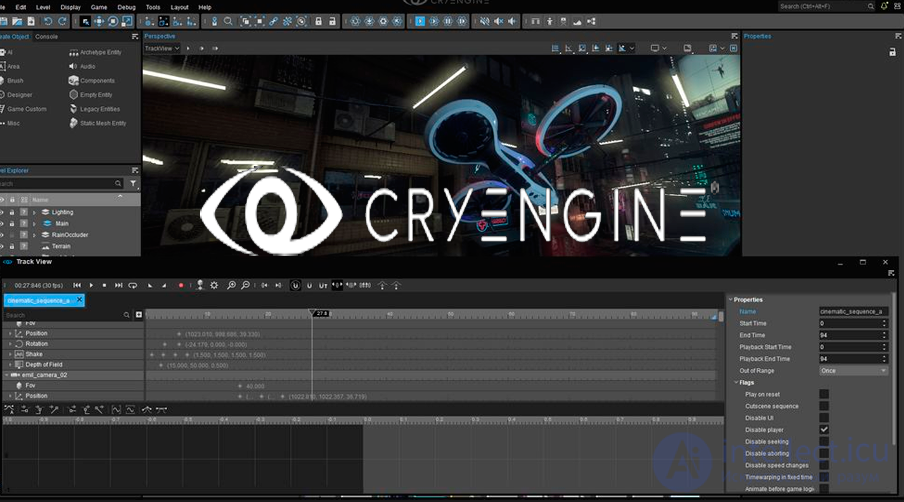Image resolution: width=904 pixels, height=502 pixels.
Task: Stop sequence playback in Track View
Action: (x=104, y=285)
